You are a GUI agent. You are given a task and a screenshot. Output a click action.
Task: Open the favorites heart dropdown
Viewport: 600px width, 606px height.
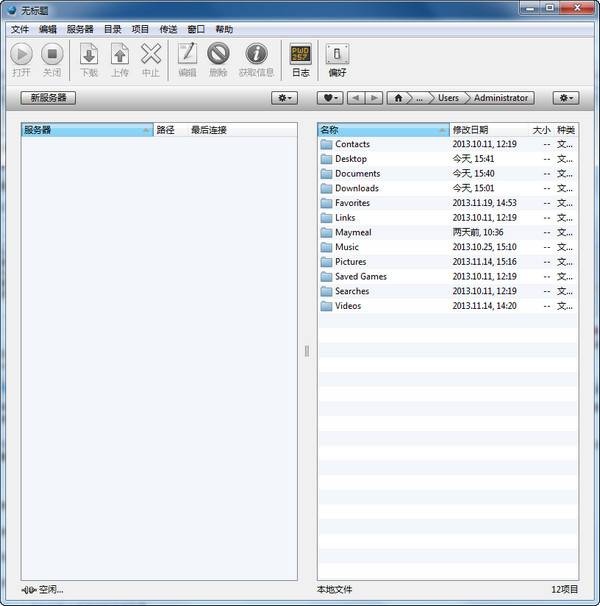point(330,98)
